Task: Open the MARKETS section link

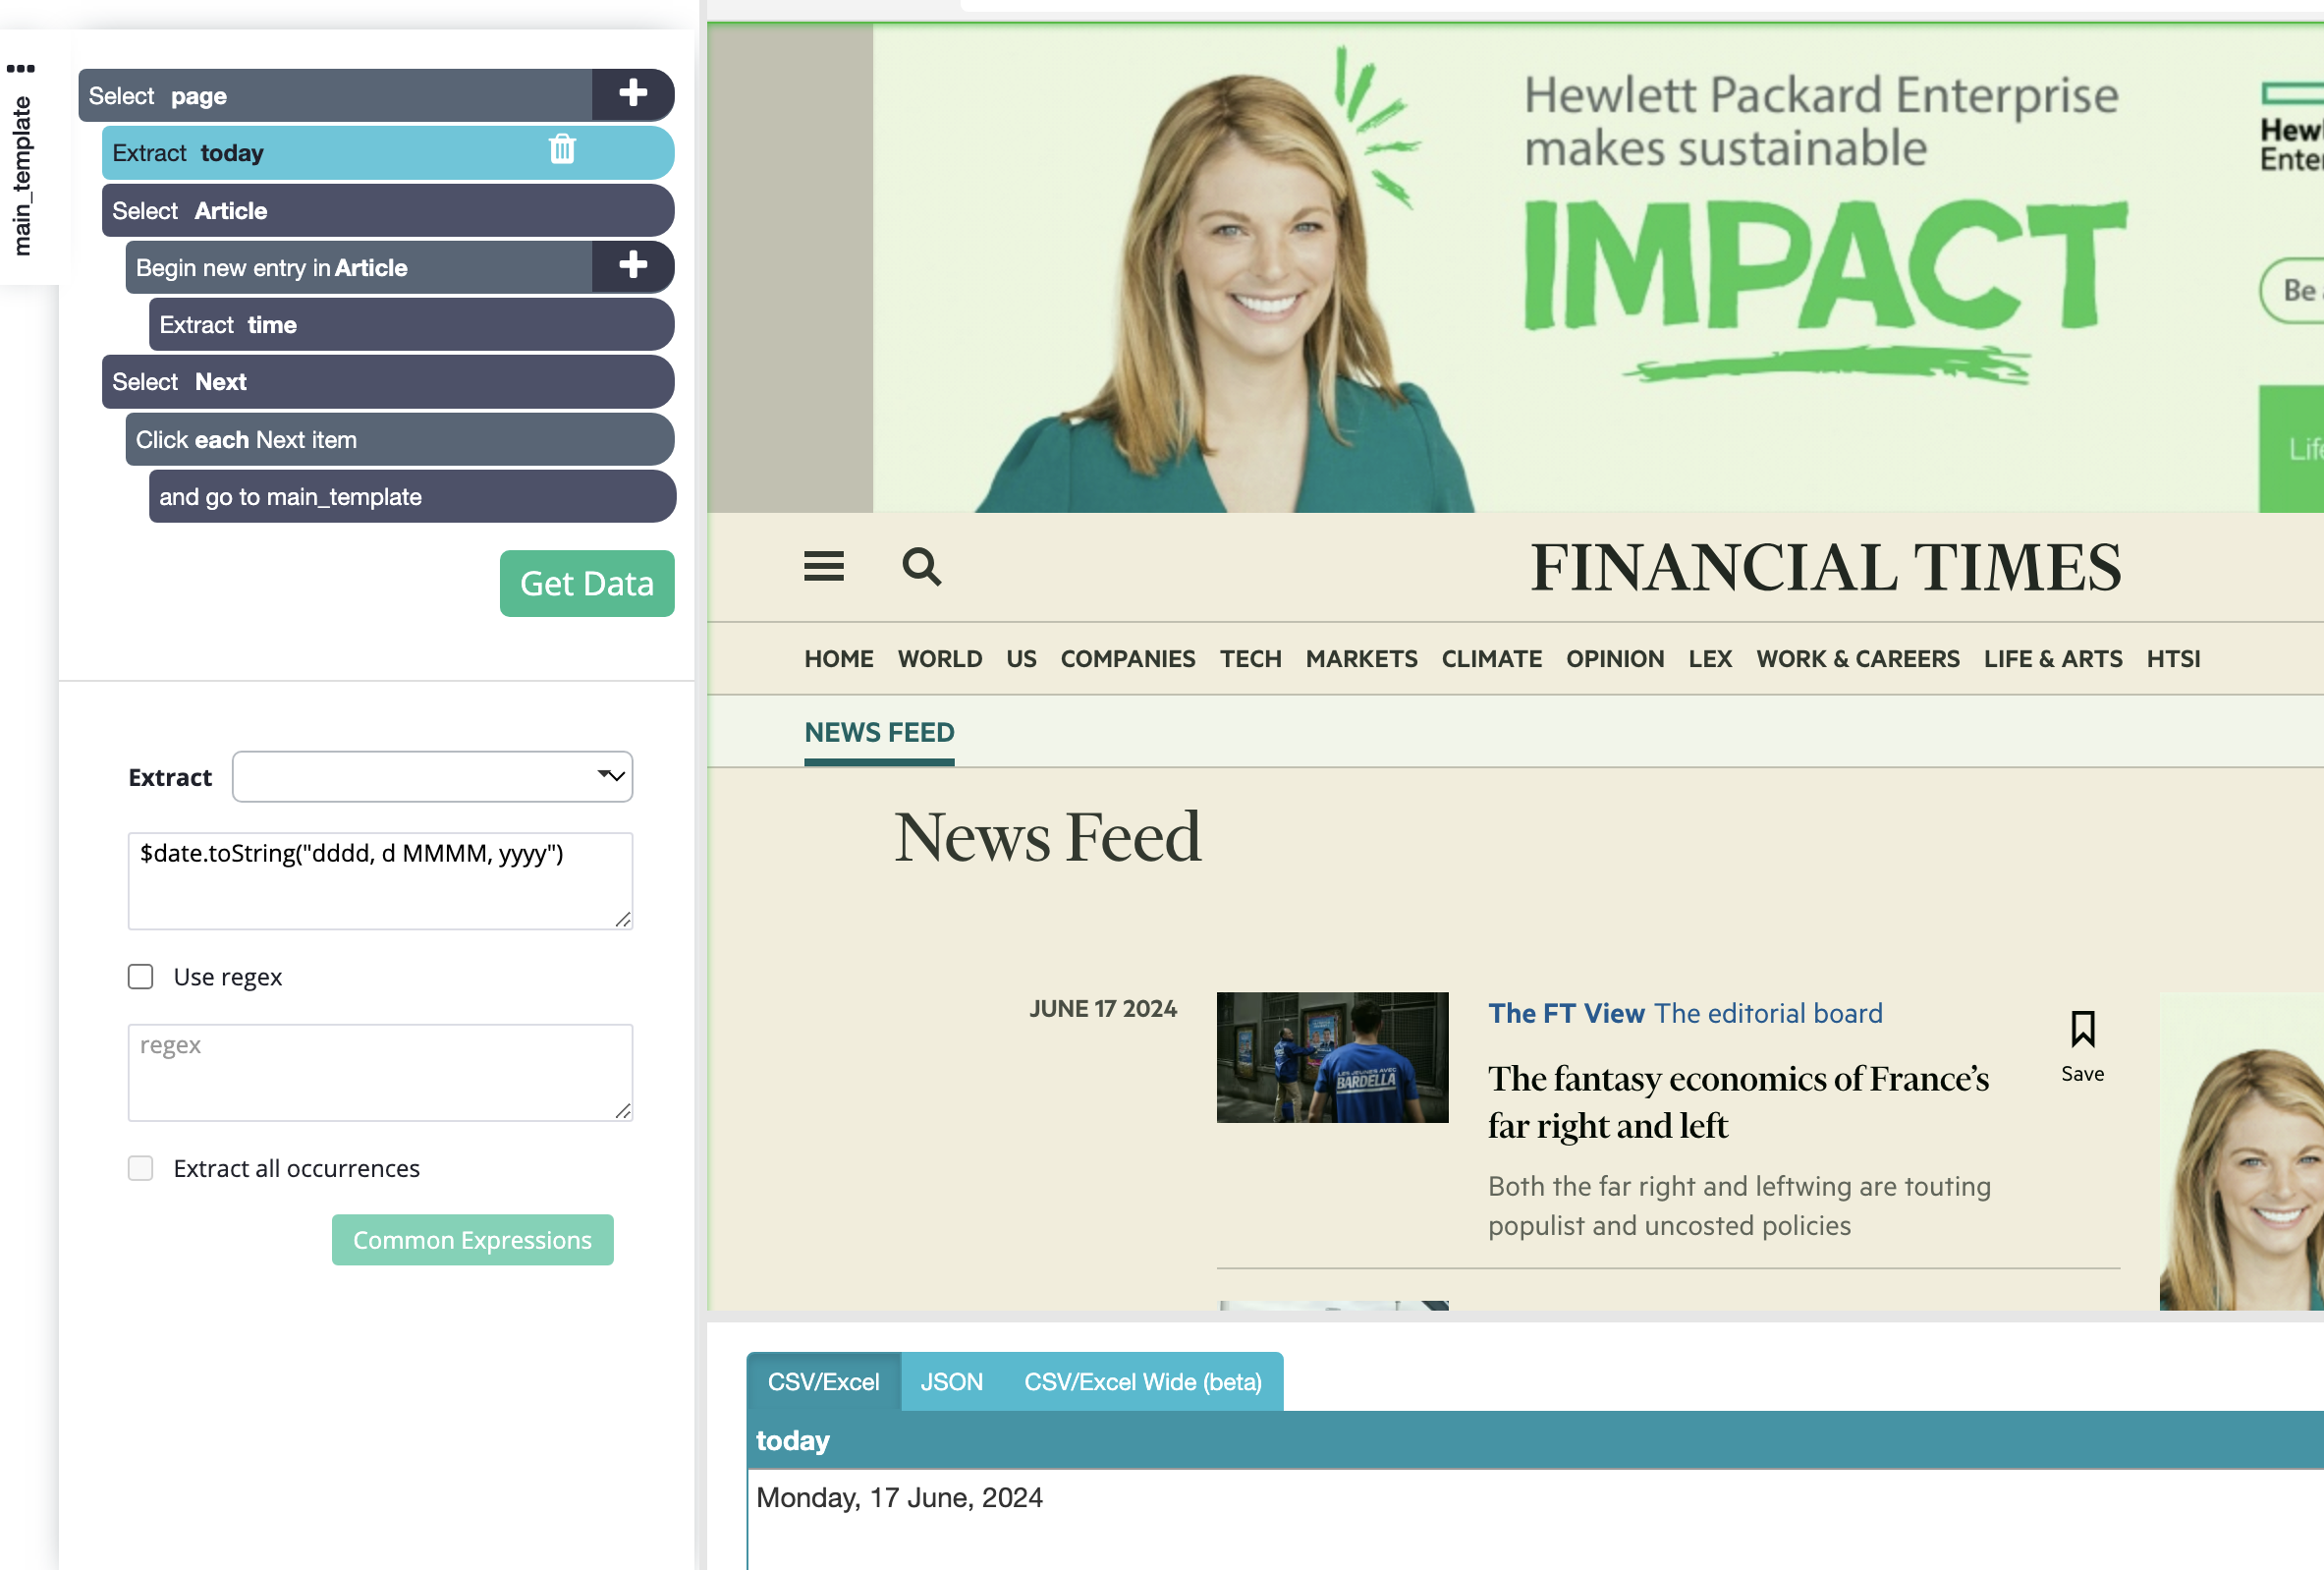Action: pos(1360,658)
